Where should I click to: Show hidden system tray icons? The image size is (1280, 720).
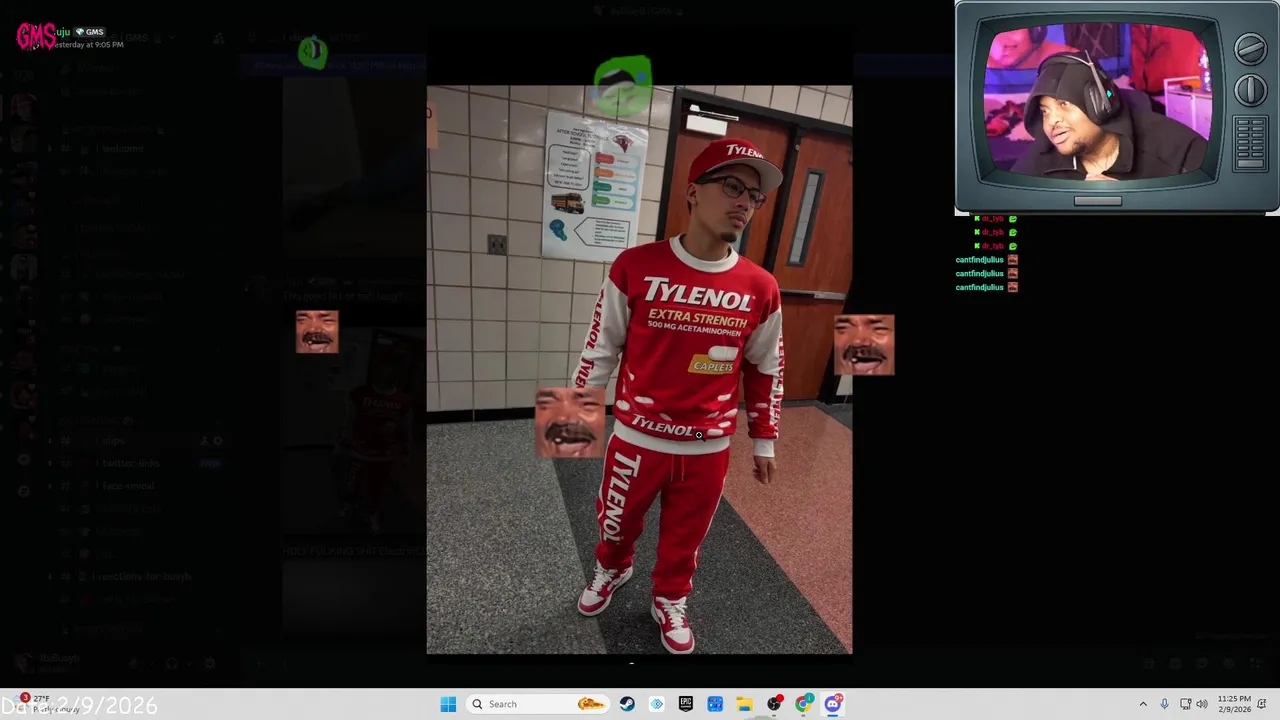[x=1143, y=704]
